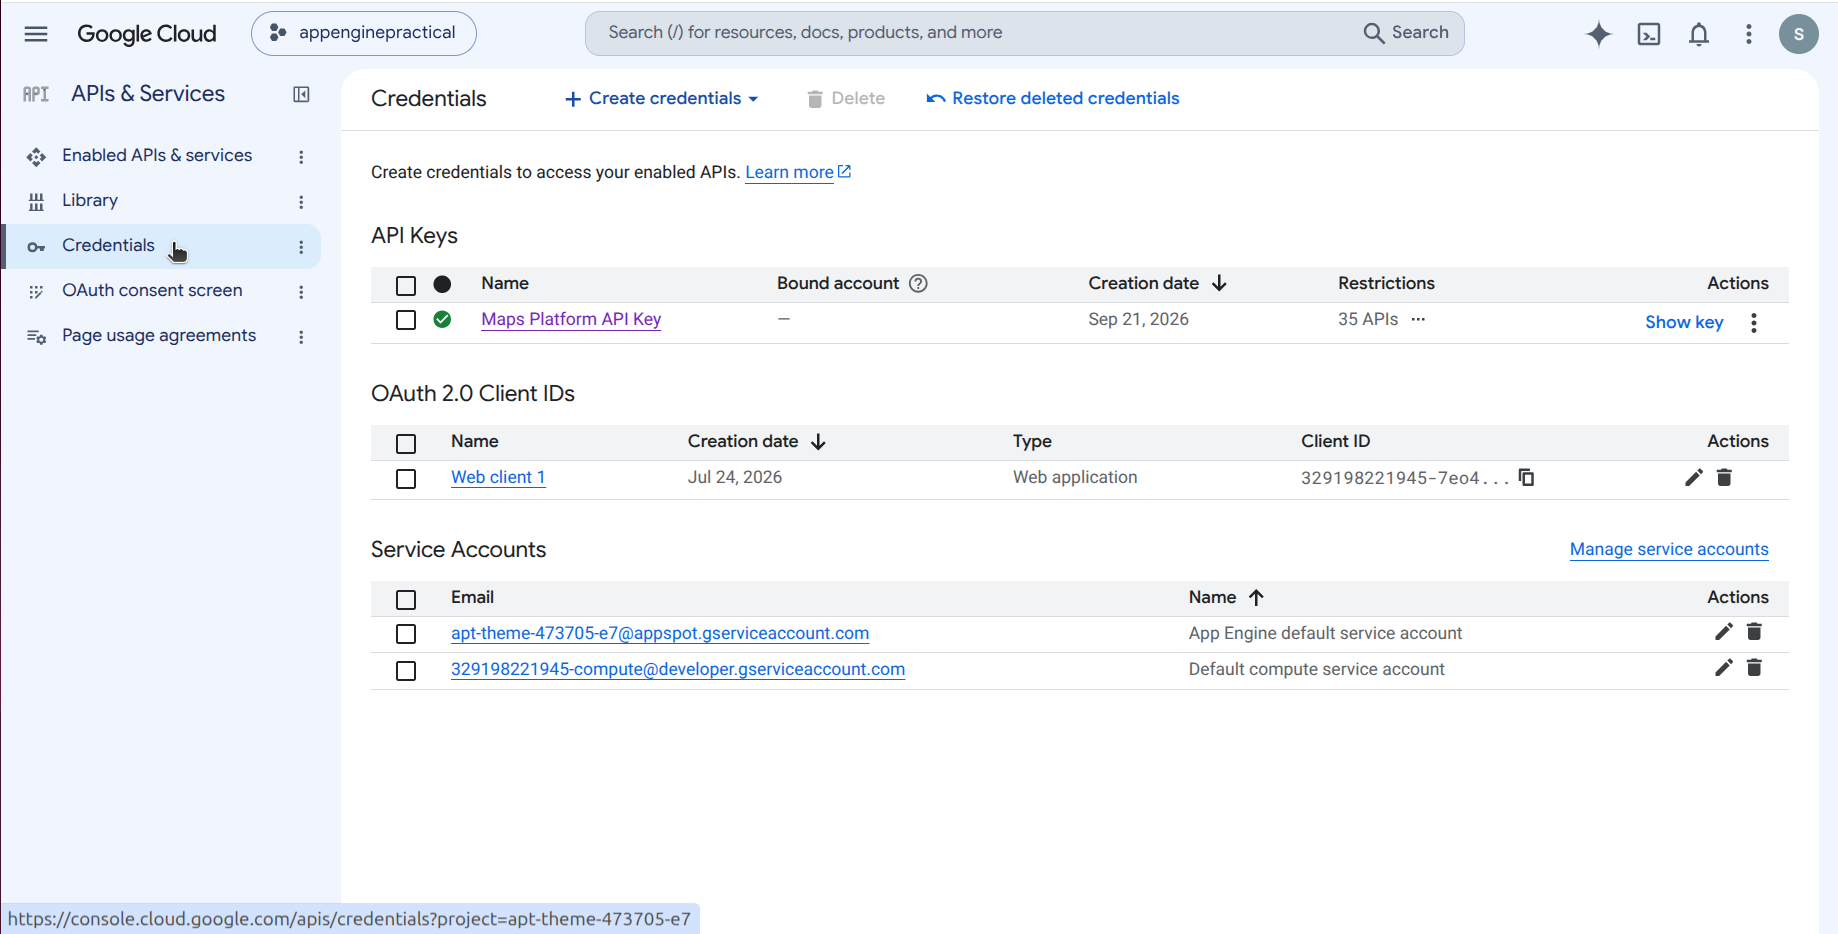1838x934 pixels.
Task: Go to Enabled APIs & services
Action: click(x=157, y=155)
